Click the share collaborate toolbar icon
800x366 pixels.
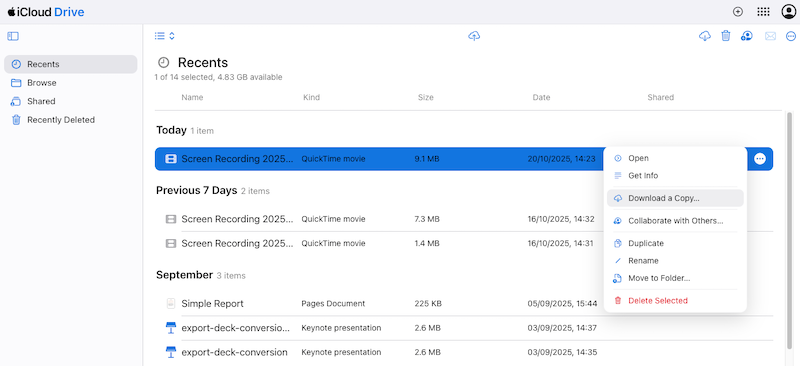pos(747,36)
